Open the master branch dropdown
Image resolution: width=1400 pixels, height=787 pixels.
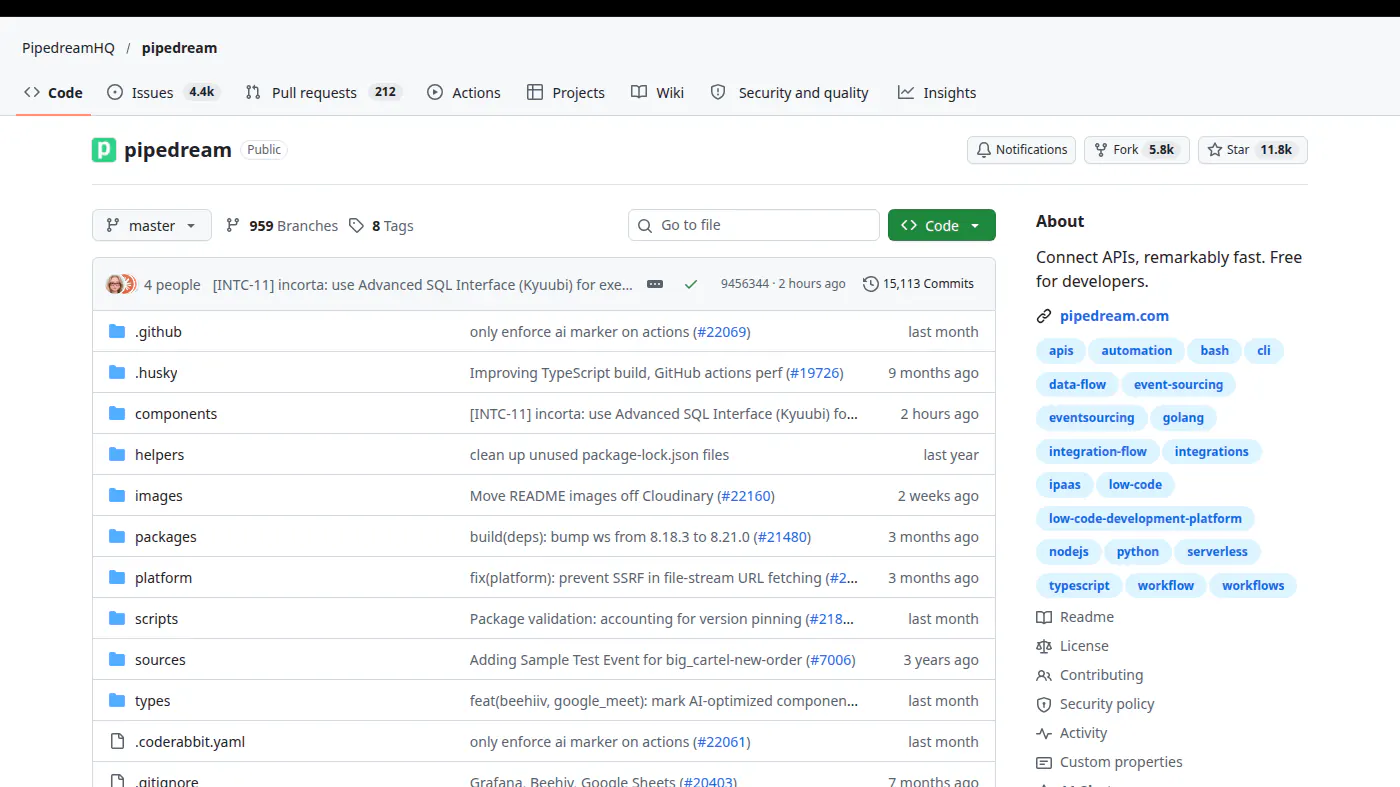tap(152, 225)
